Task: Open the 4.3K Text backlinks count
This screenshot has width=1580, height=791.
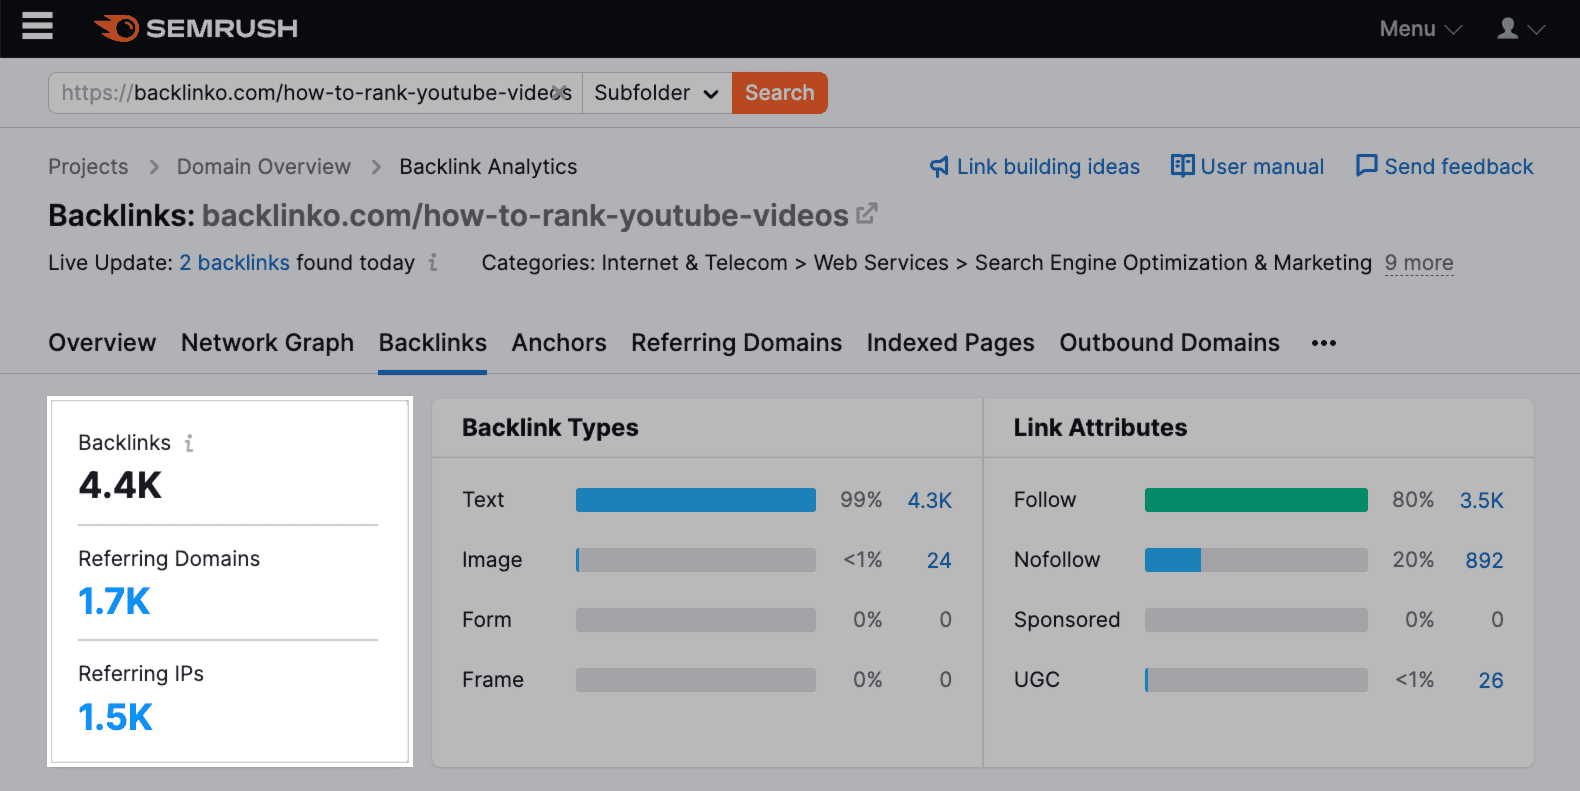Action: (929, 500)
